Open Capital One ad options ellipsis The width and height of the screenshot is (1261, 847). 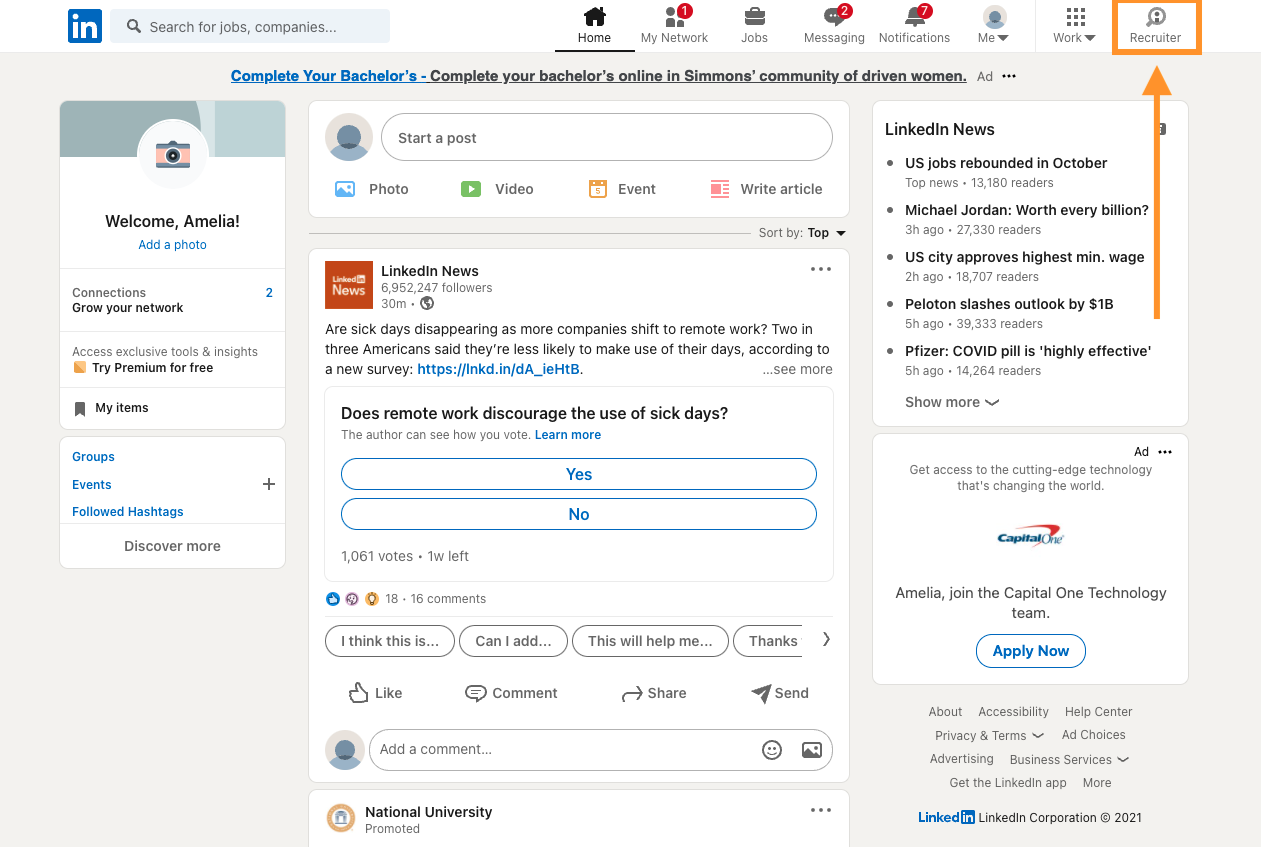[x=1164, y=452]
